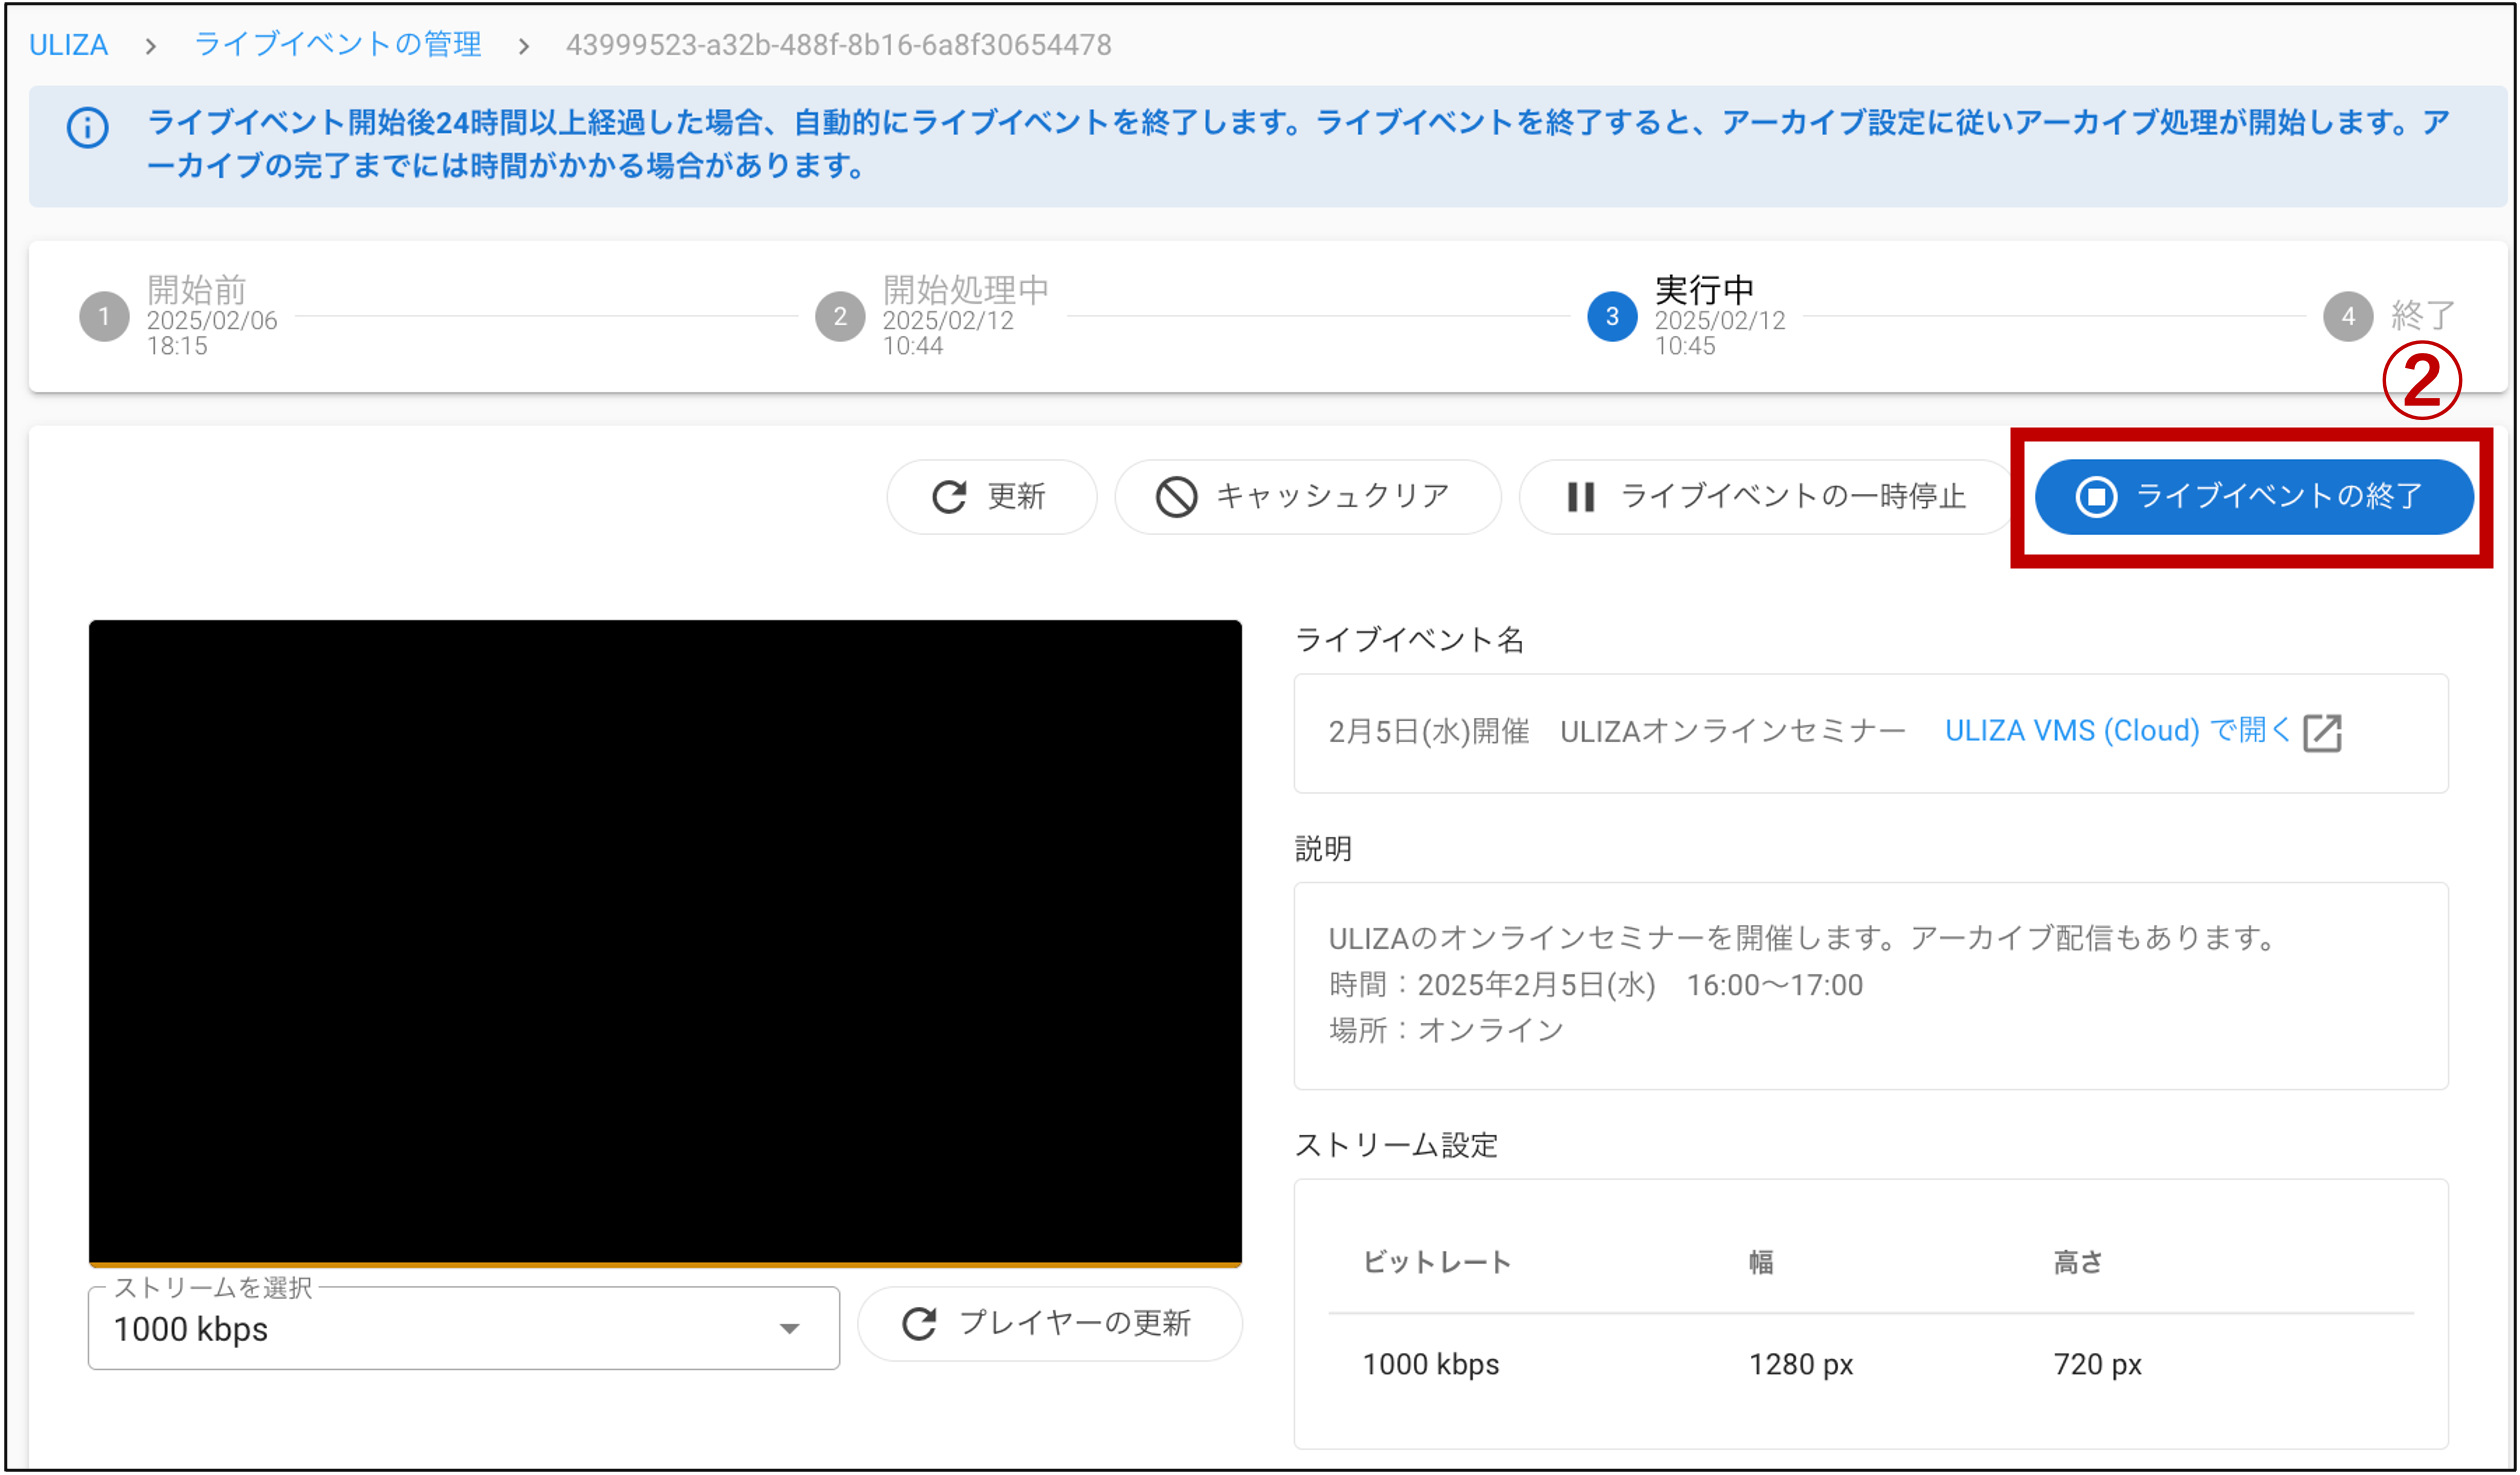Click the external-link icon beside ULIZA VMS

click(2322, 733)
